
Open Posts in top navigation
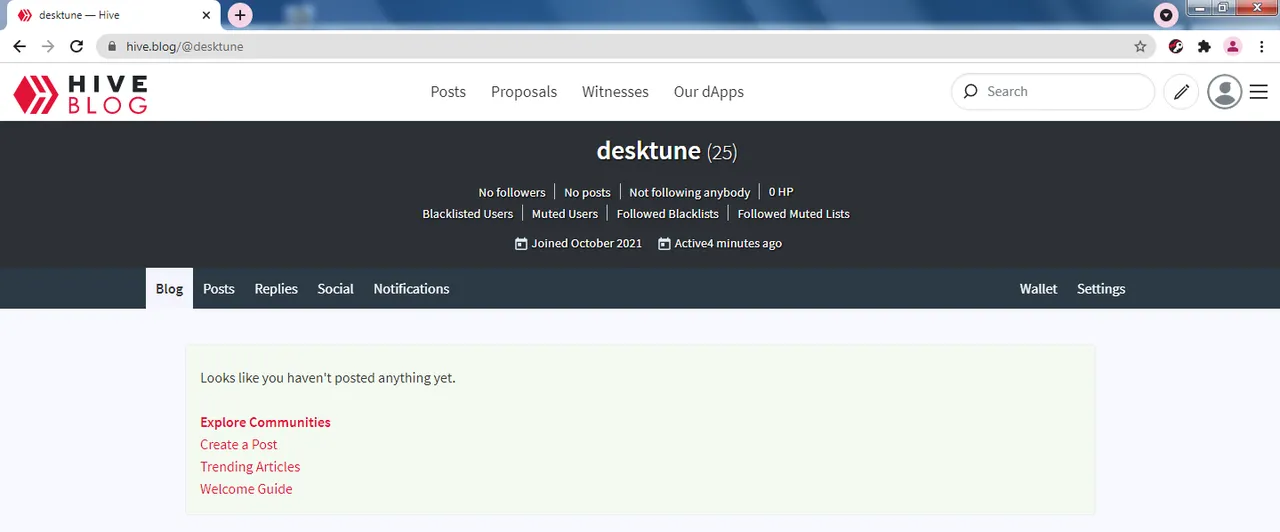tap(448, 91)
